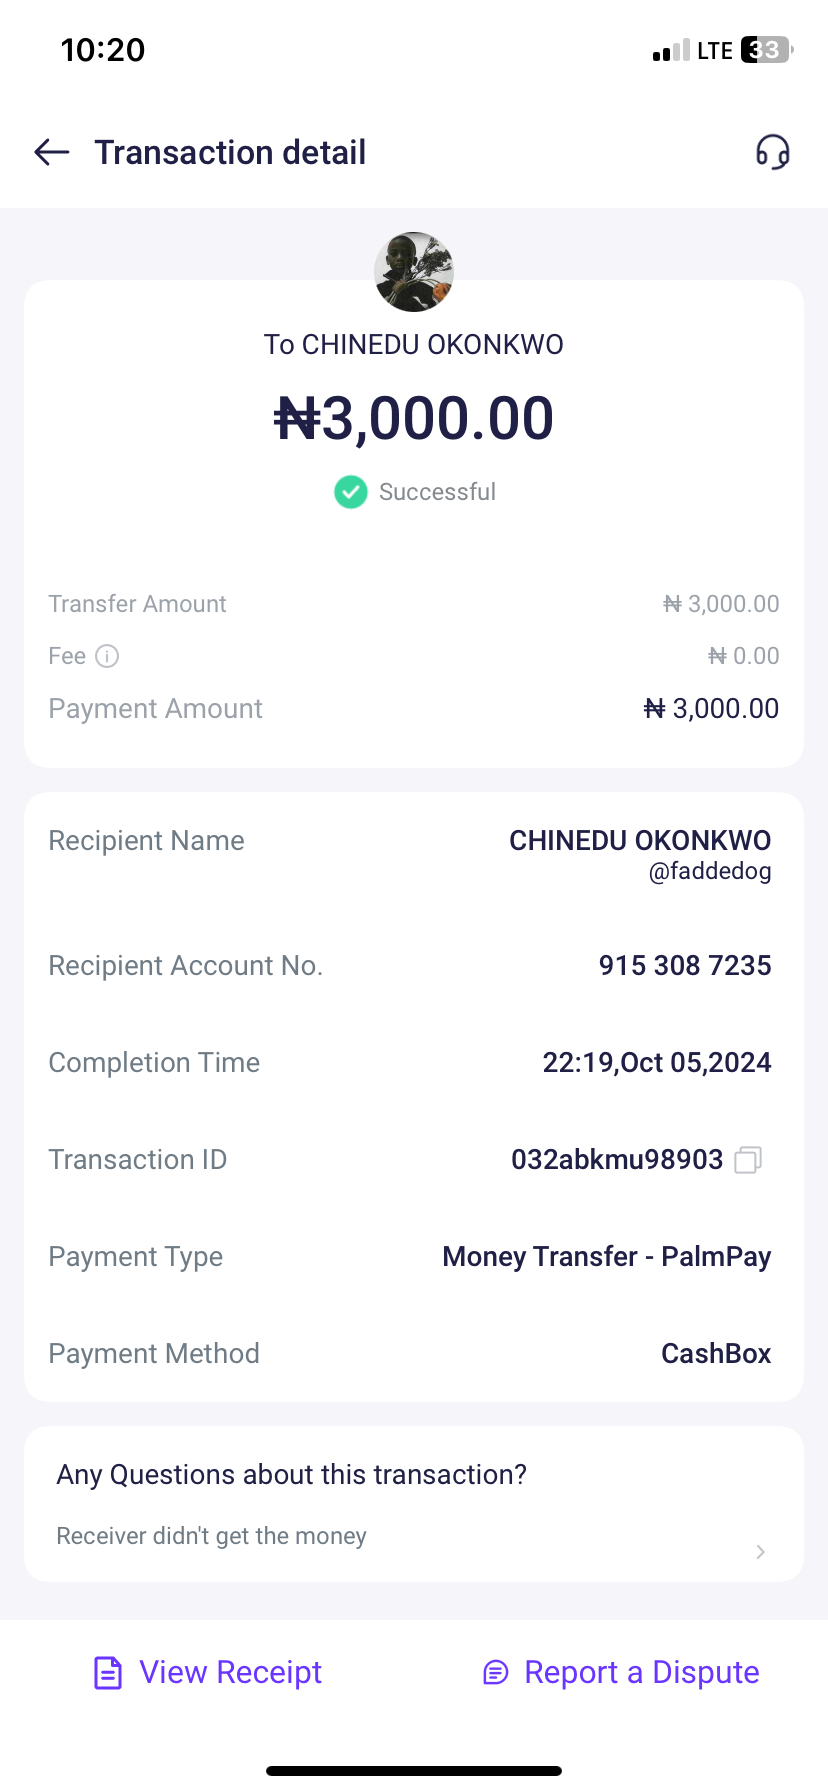Tap the ₦3,000.00 headline amount
This screenshot has width=828, height=1792.
point(414,418)
